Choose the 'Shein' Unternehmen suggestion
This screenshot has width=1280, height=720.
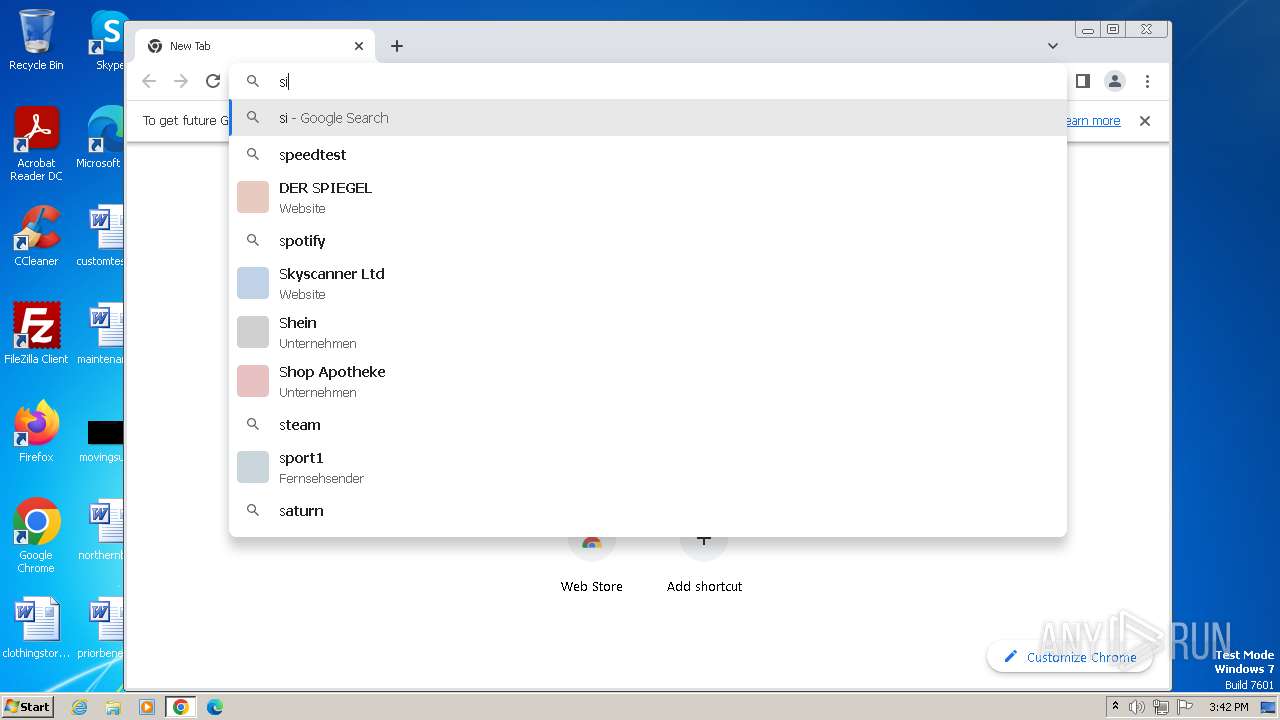[x=648, y=332]
